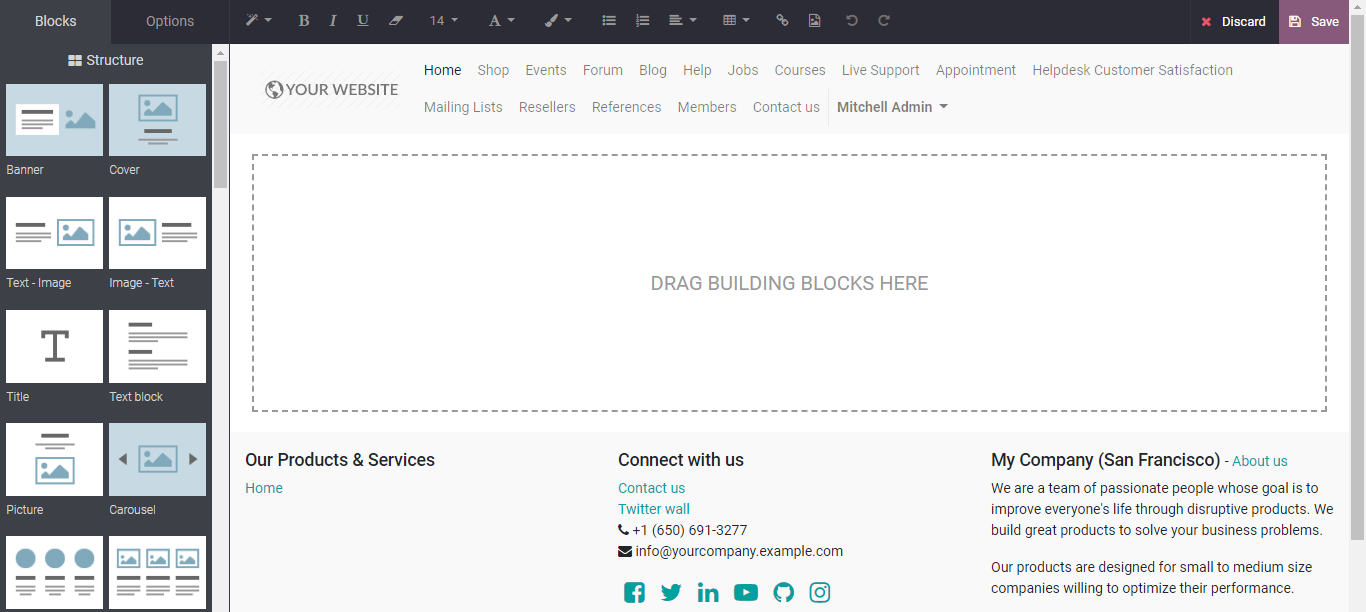Insert an unordered bullet list
The image size is (1366, 612).
click(x=609, y=21)
